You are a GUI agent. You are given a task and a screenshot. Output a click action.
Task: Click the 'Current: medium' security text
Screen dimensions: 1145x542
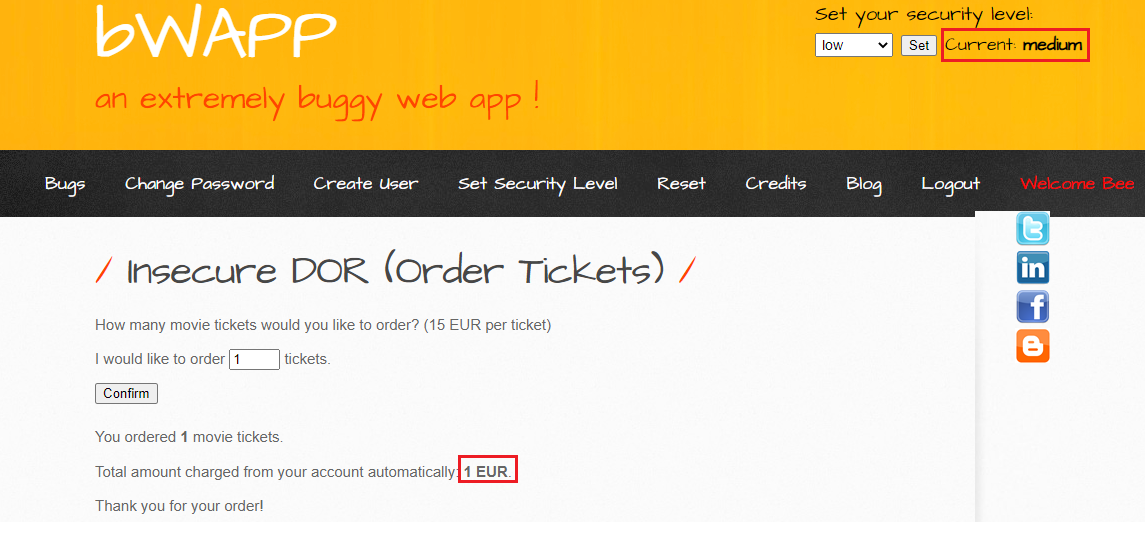[1014, 45]
